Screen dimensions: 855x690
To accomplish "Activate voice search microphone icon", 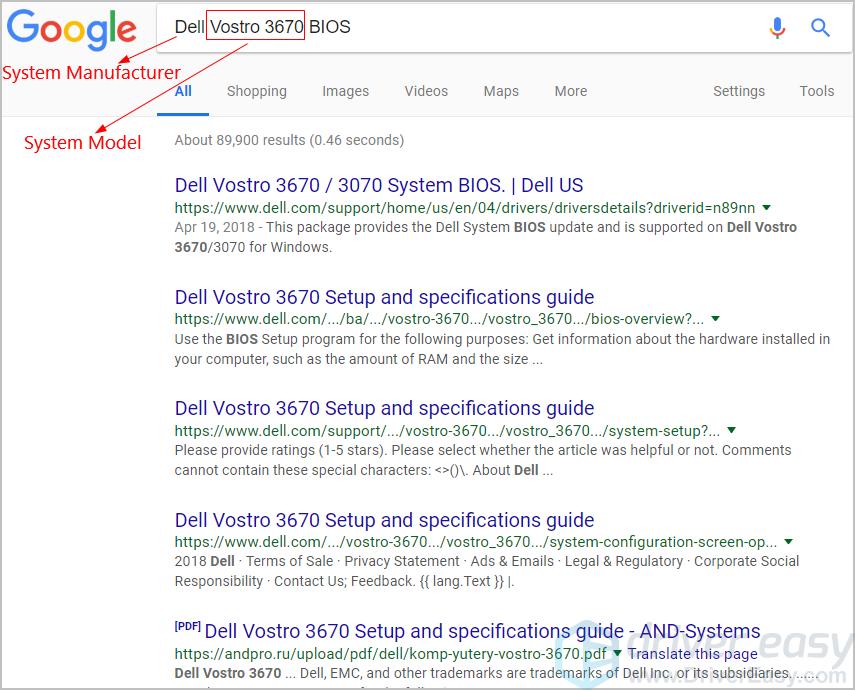I will pos(778,27).
